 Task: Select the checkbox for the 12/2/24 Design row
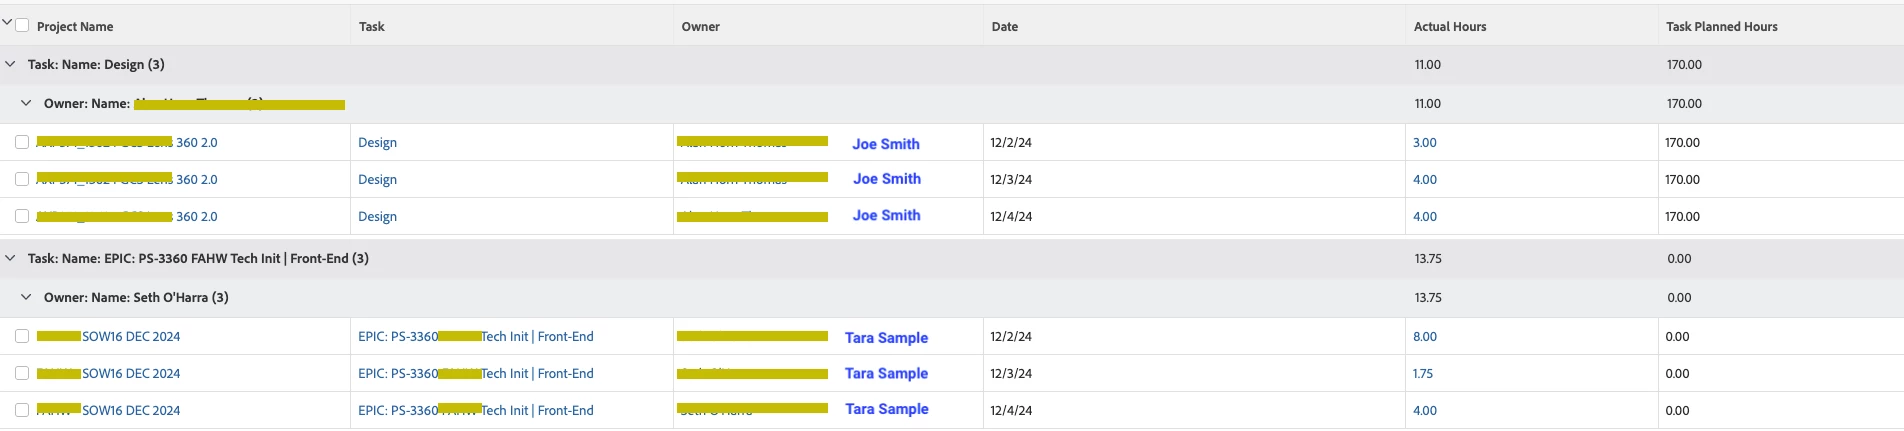pos(22,142)
